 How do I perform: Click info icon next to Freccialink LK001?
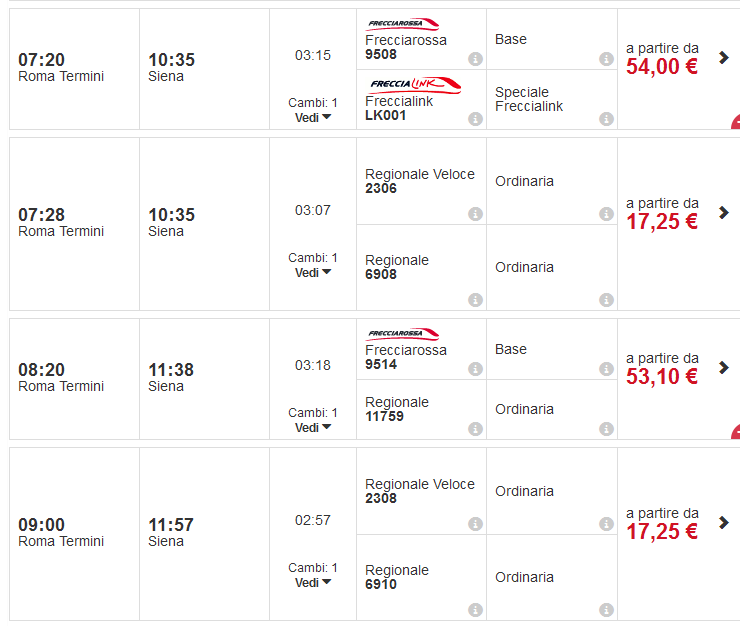(475, 119)
